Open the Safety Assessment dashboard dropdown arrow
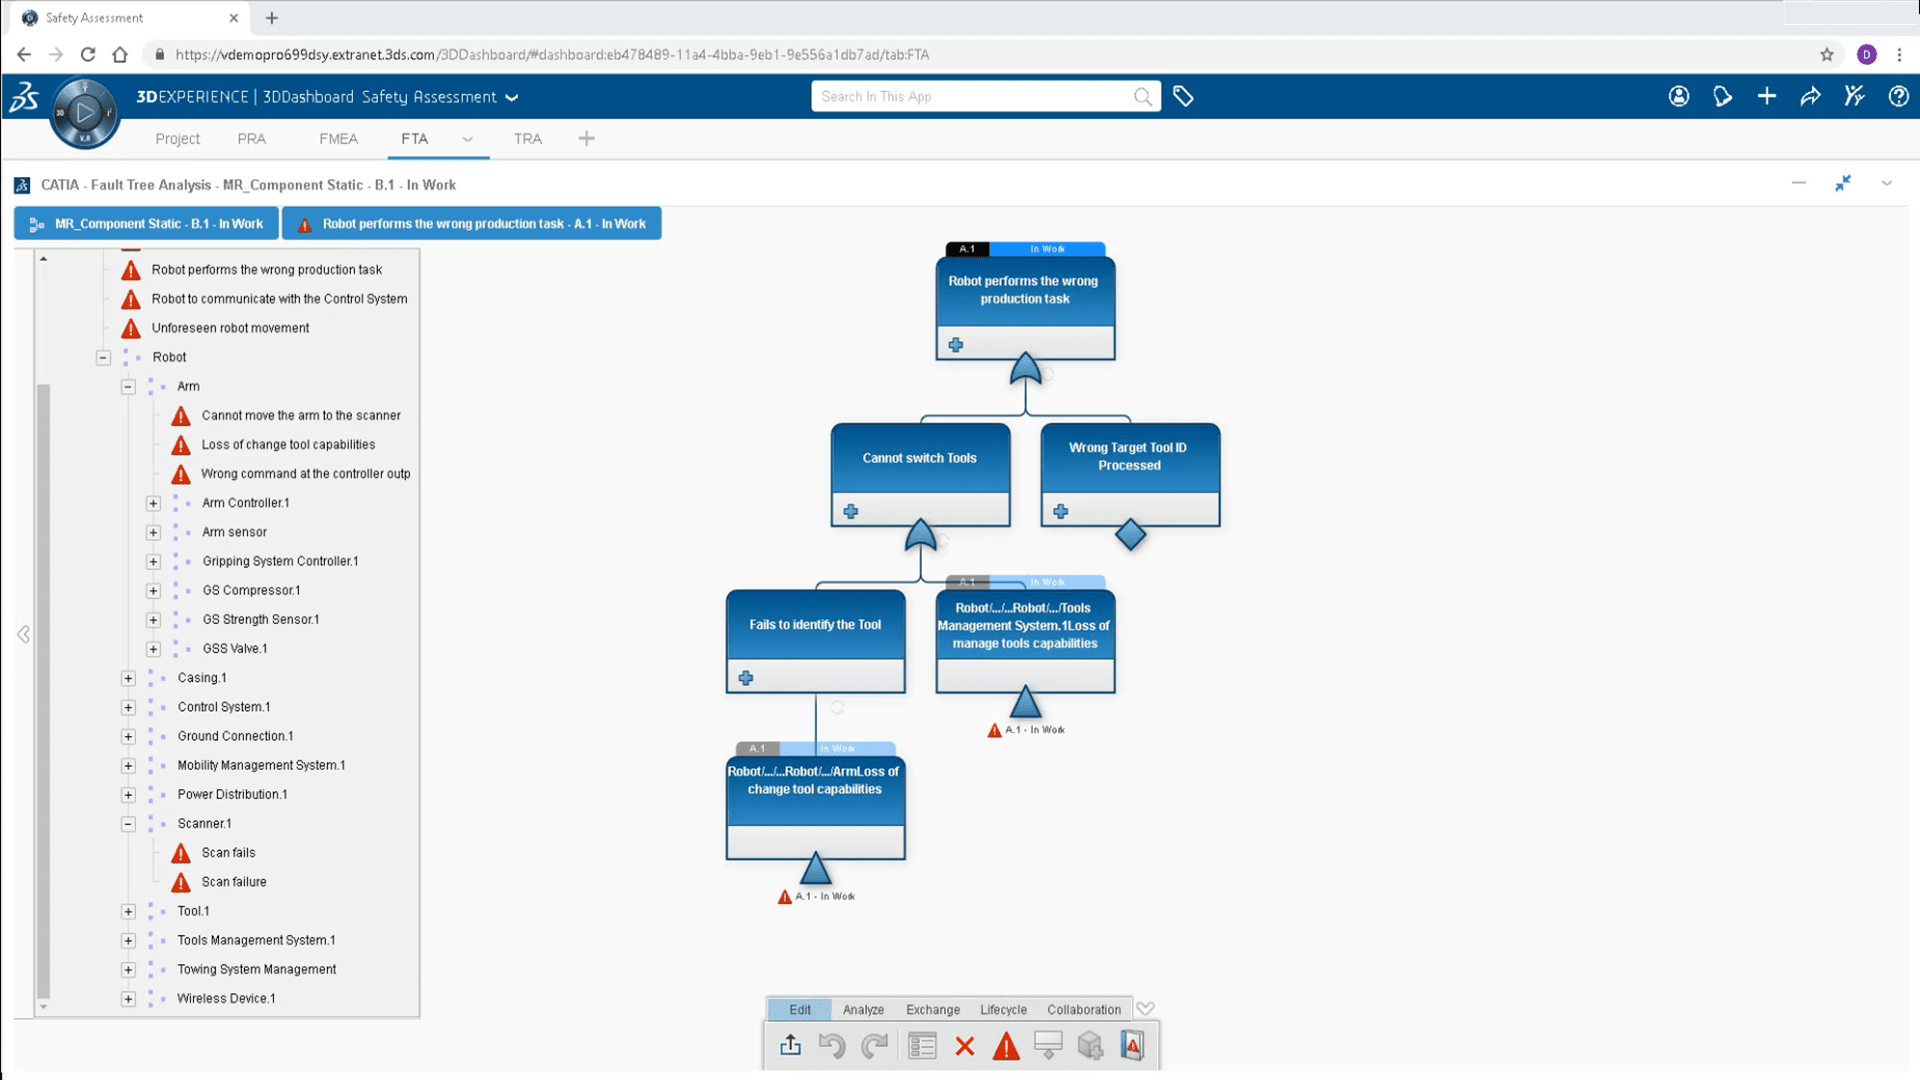 512,97
